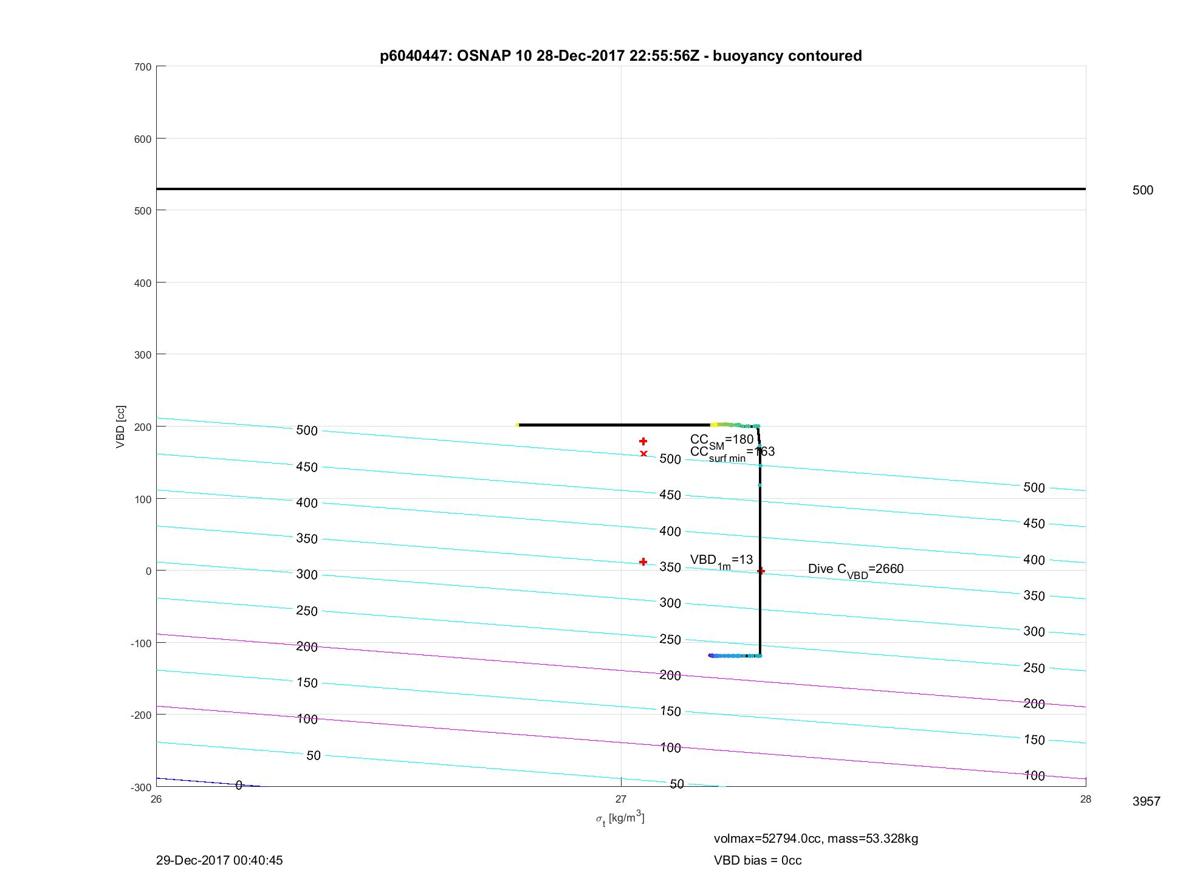The width and height of the screenshot is (1200, 885).
Task: Select the "volmax=52794.0cc, mass=53.328kg" text
Action: tap(816, 838)
